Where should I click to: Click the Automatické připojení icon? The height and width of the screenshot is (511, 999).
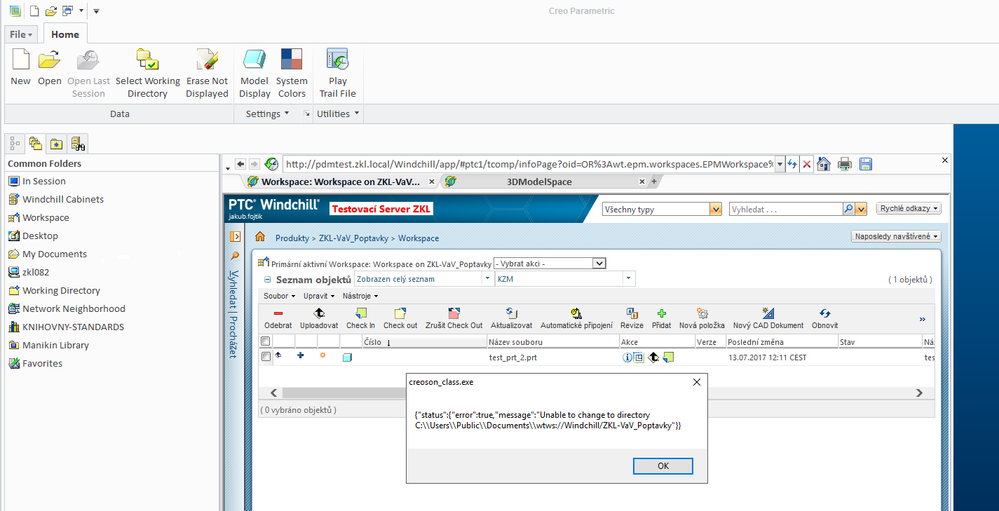click(x=575, y=314)
